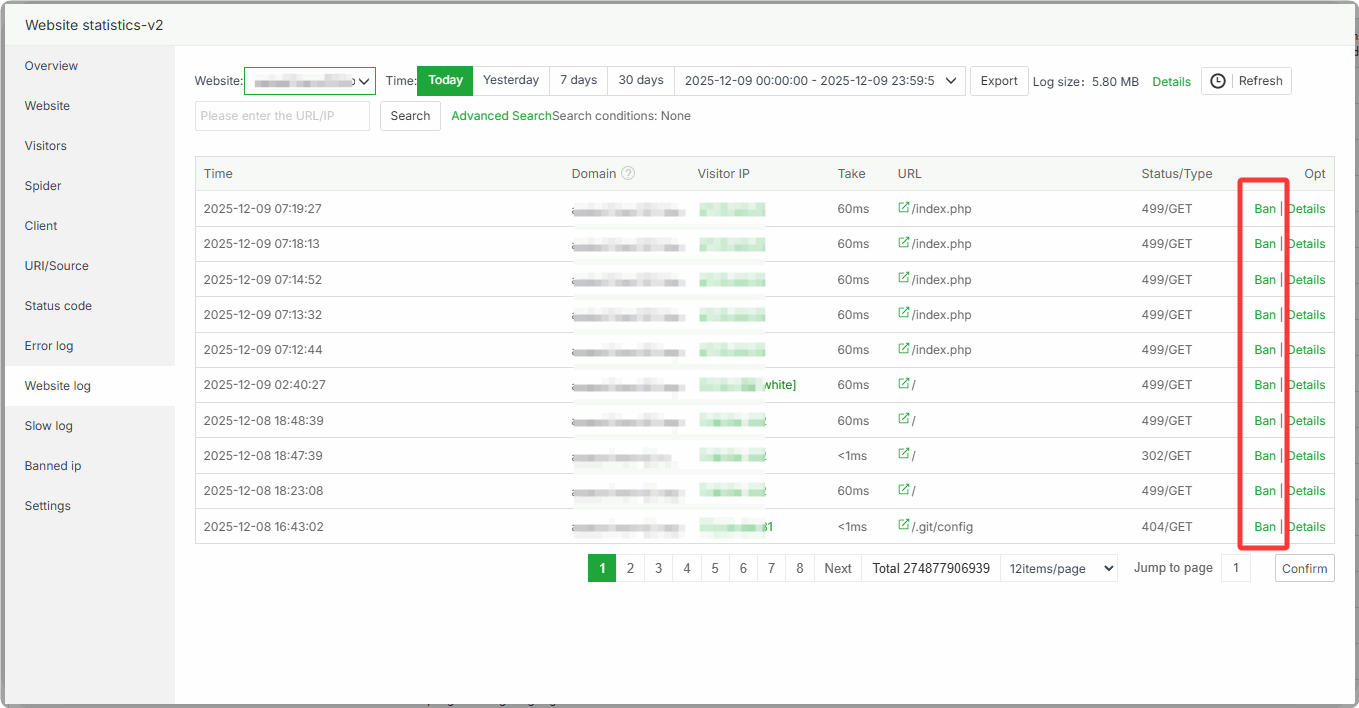Switch to the Spider menu item
Screen dimensions: 1359x708
(x=43, y=186)
